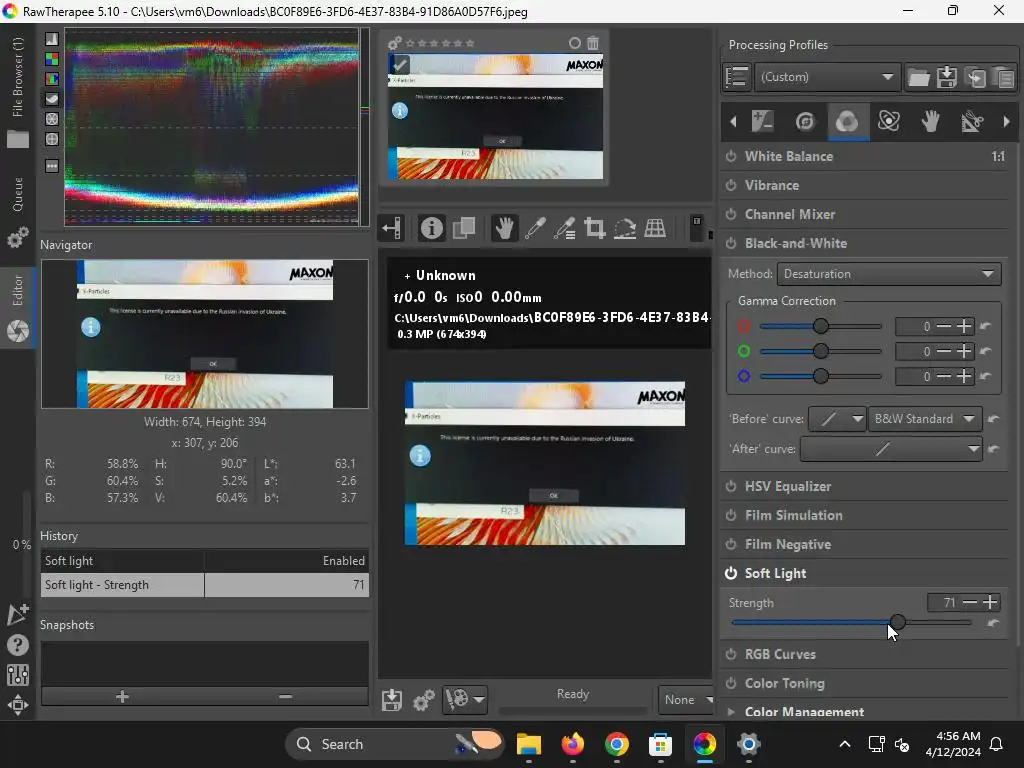Enable the HSV Equalizer tool
Viewport: 1024px width, 768px height.
tap(731, 487)
